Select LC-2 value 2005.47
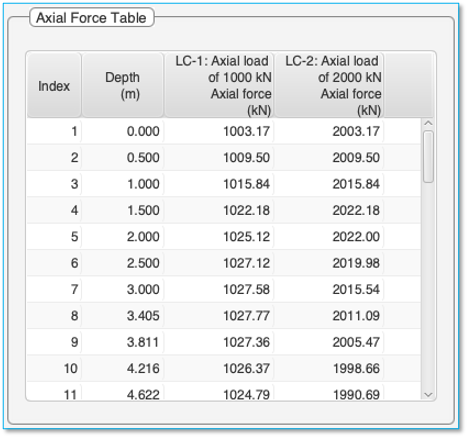The image size is (468, 437). (x=329, y=342)
